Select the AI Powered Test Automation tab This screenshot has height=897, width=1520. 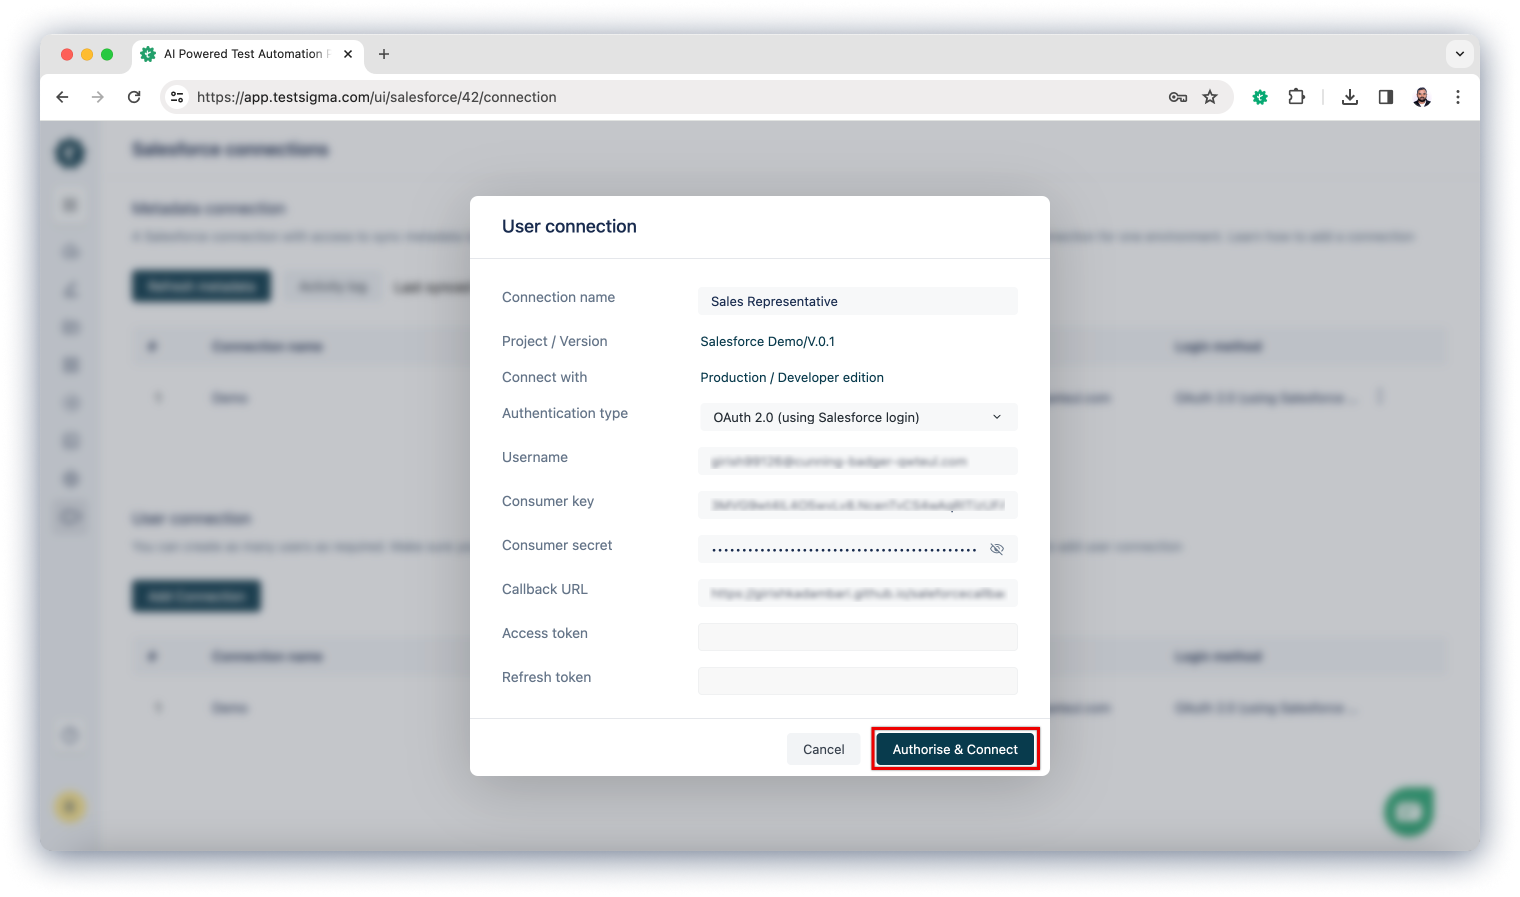[x=248, y=54]
